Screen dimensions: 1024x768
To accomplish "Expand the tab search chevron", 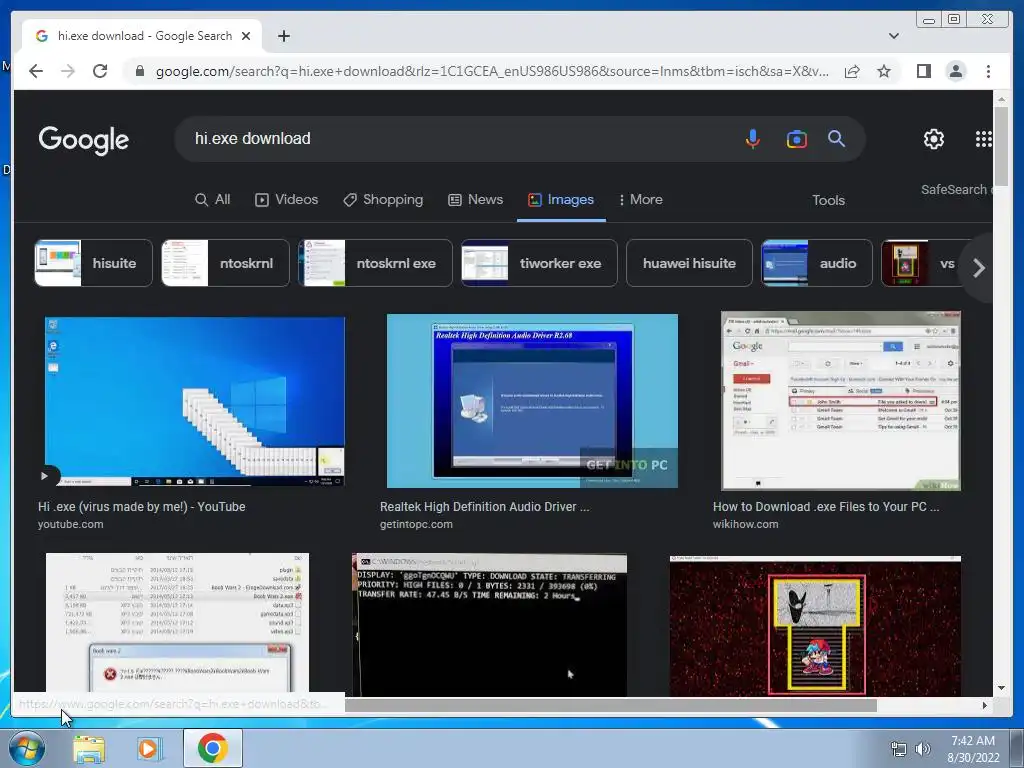I will pos(893,36).
